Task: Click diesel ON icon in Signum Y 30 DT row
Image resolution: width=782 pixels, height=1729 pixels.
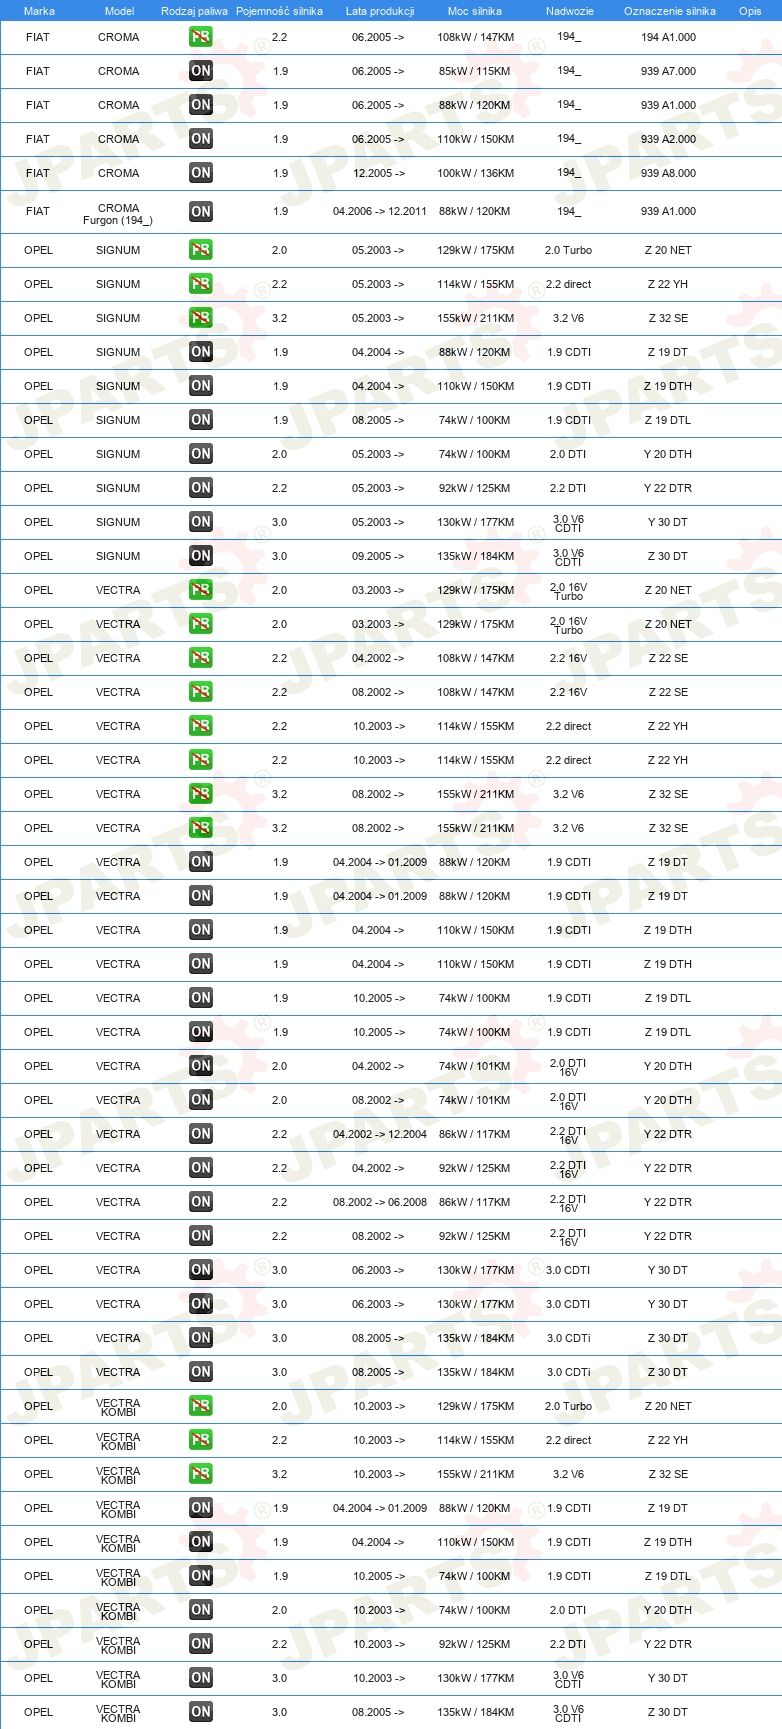Action: (201, 522)
